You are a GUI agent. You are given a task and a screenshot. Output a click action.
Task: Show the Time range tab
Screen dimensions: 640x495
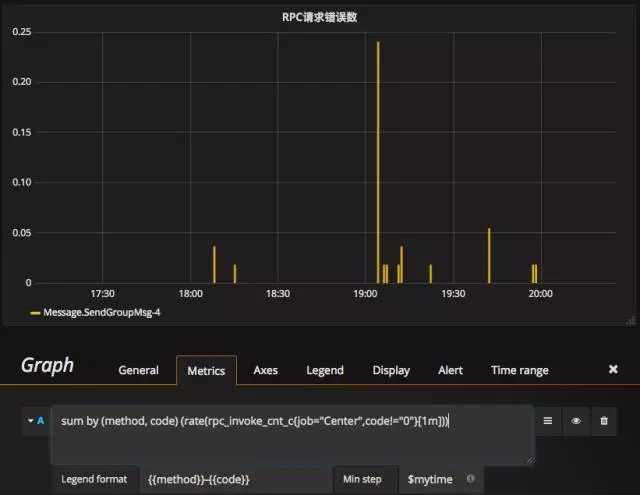[x=520, y=370]
